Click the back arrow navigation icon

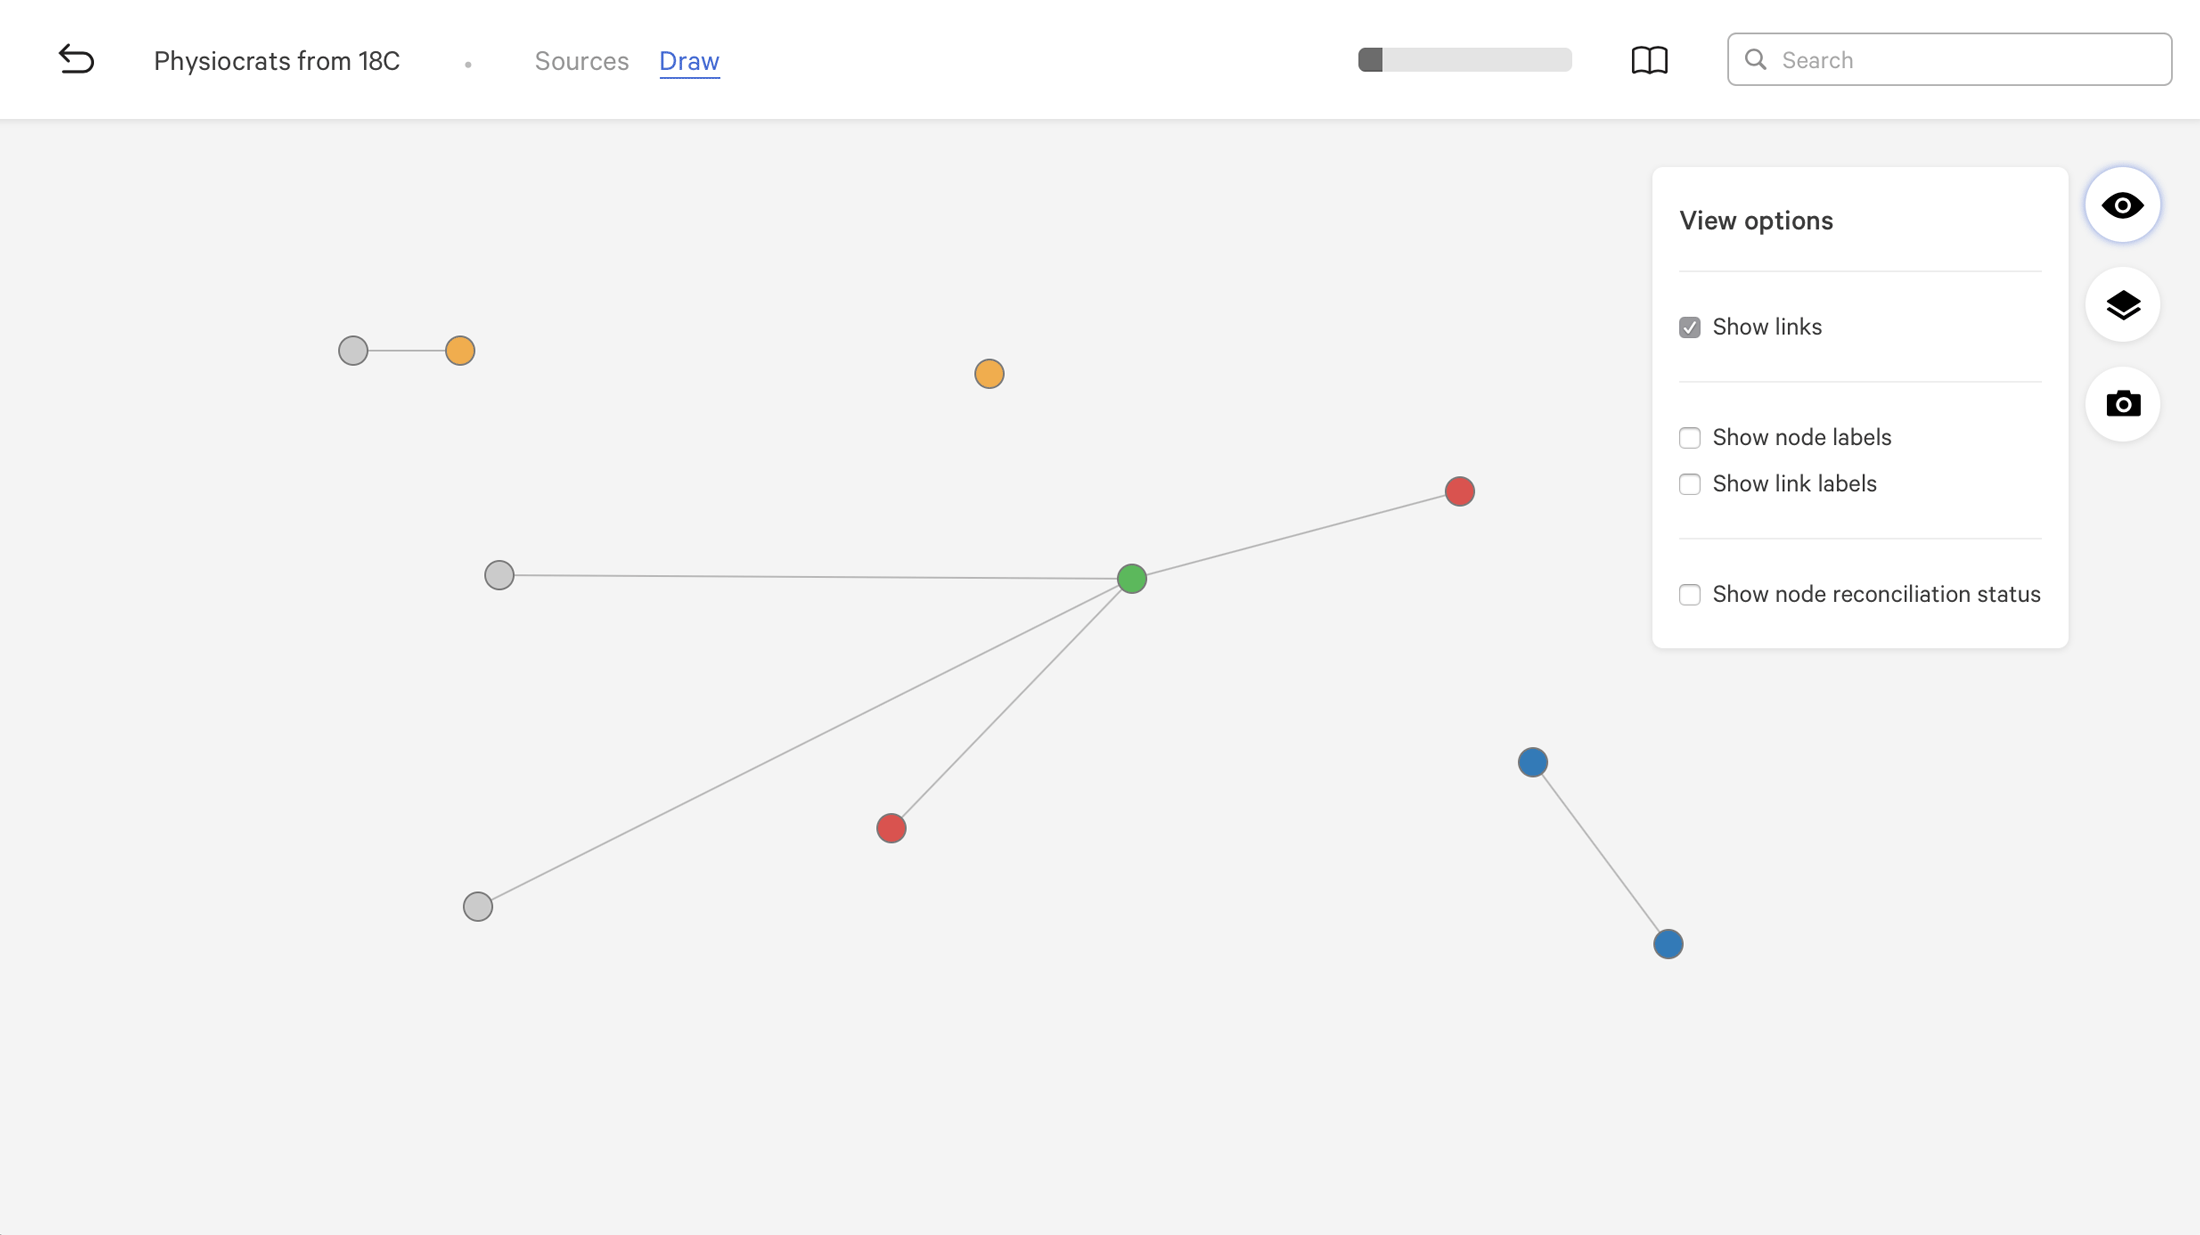click(x=77, y=57)
